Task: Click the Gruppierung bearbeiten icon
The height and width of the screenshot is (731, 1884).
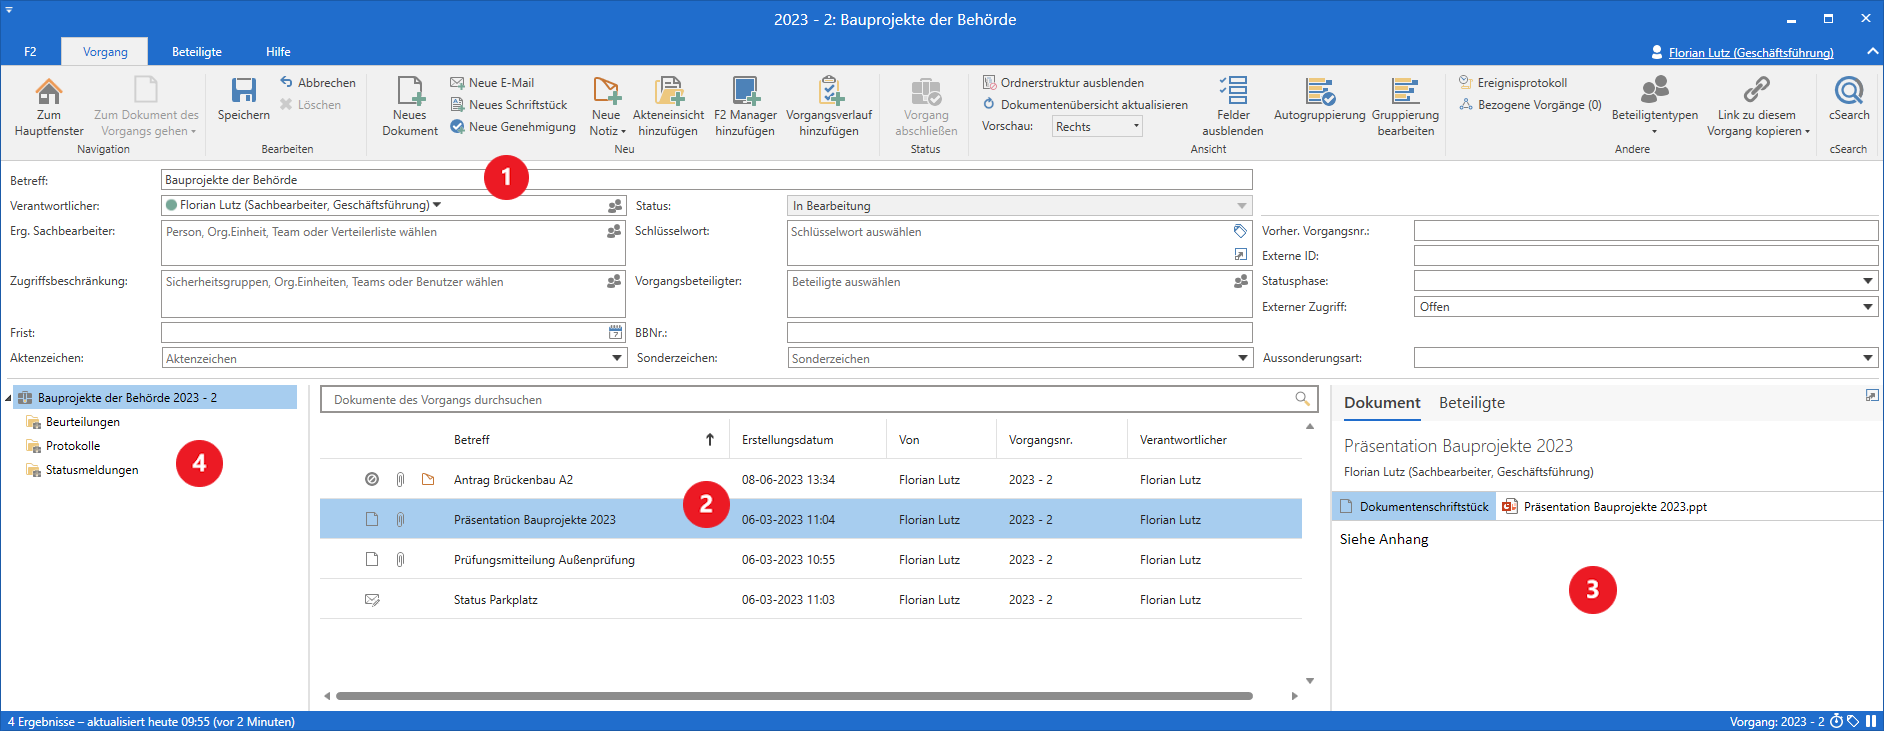Action: (x=1405, y=92)
